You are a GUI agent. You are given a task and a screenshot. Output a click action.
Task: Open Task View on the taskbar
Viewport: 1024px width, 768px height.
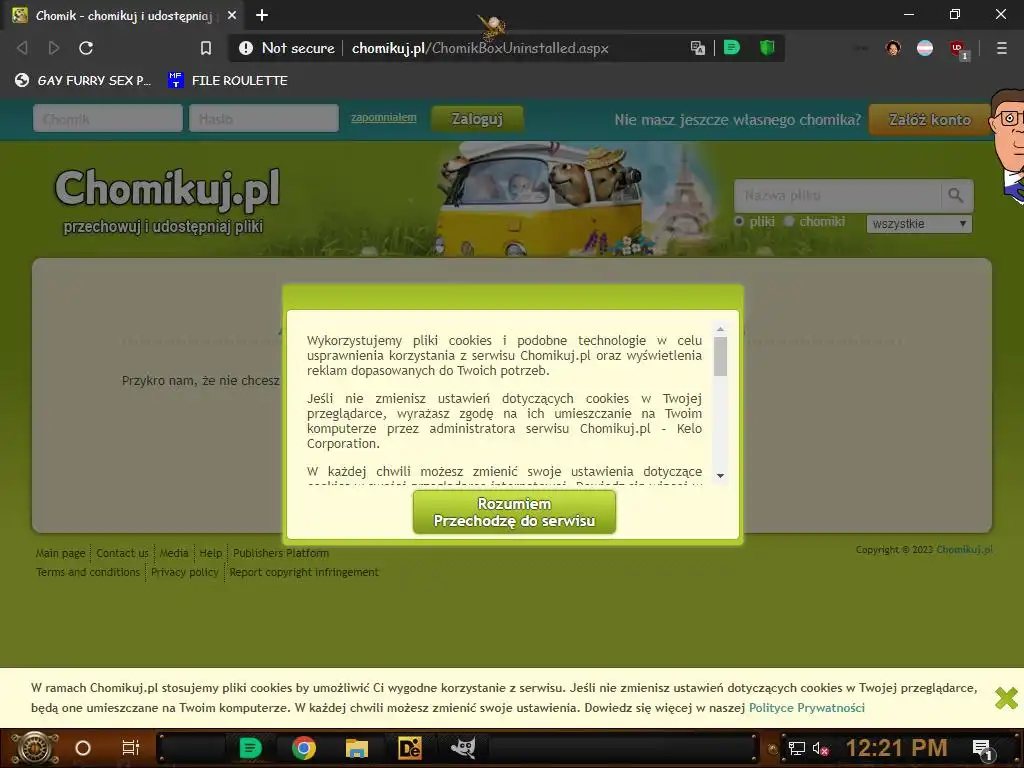[131, 748]
